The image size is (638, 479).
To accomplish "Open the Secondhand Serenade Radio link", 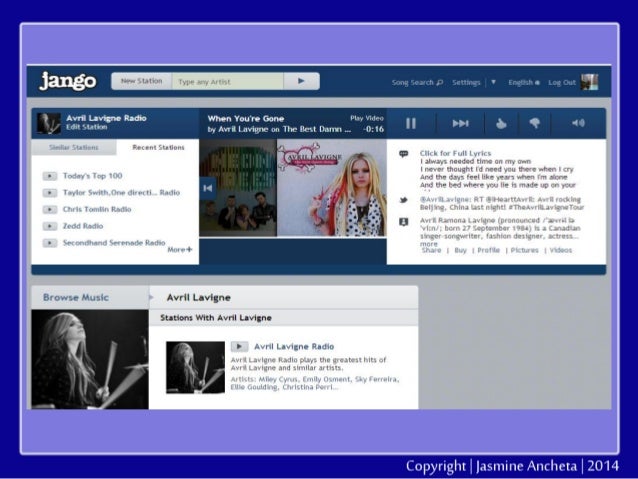I will 114,243.
